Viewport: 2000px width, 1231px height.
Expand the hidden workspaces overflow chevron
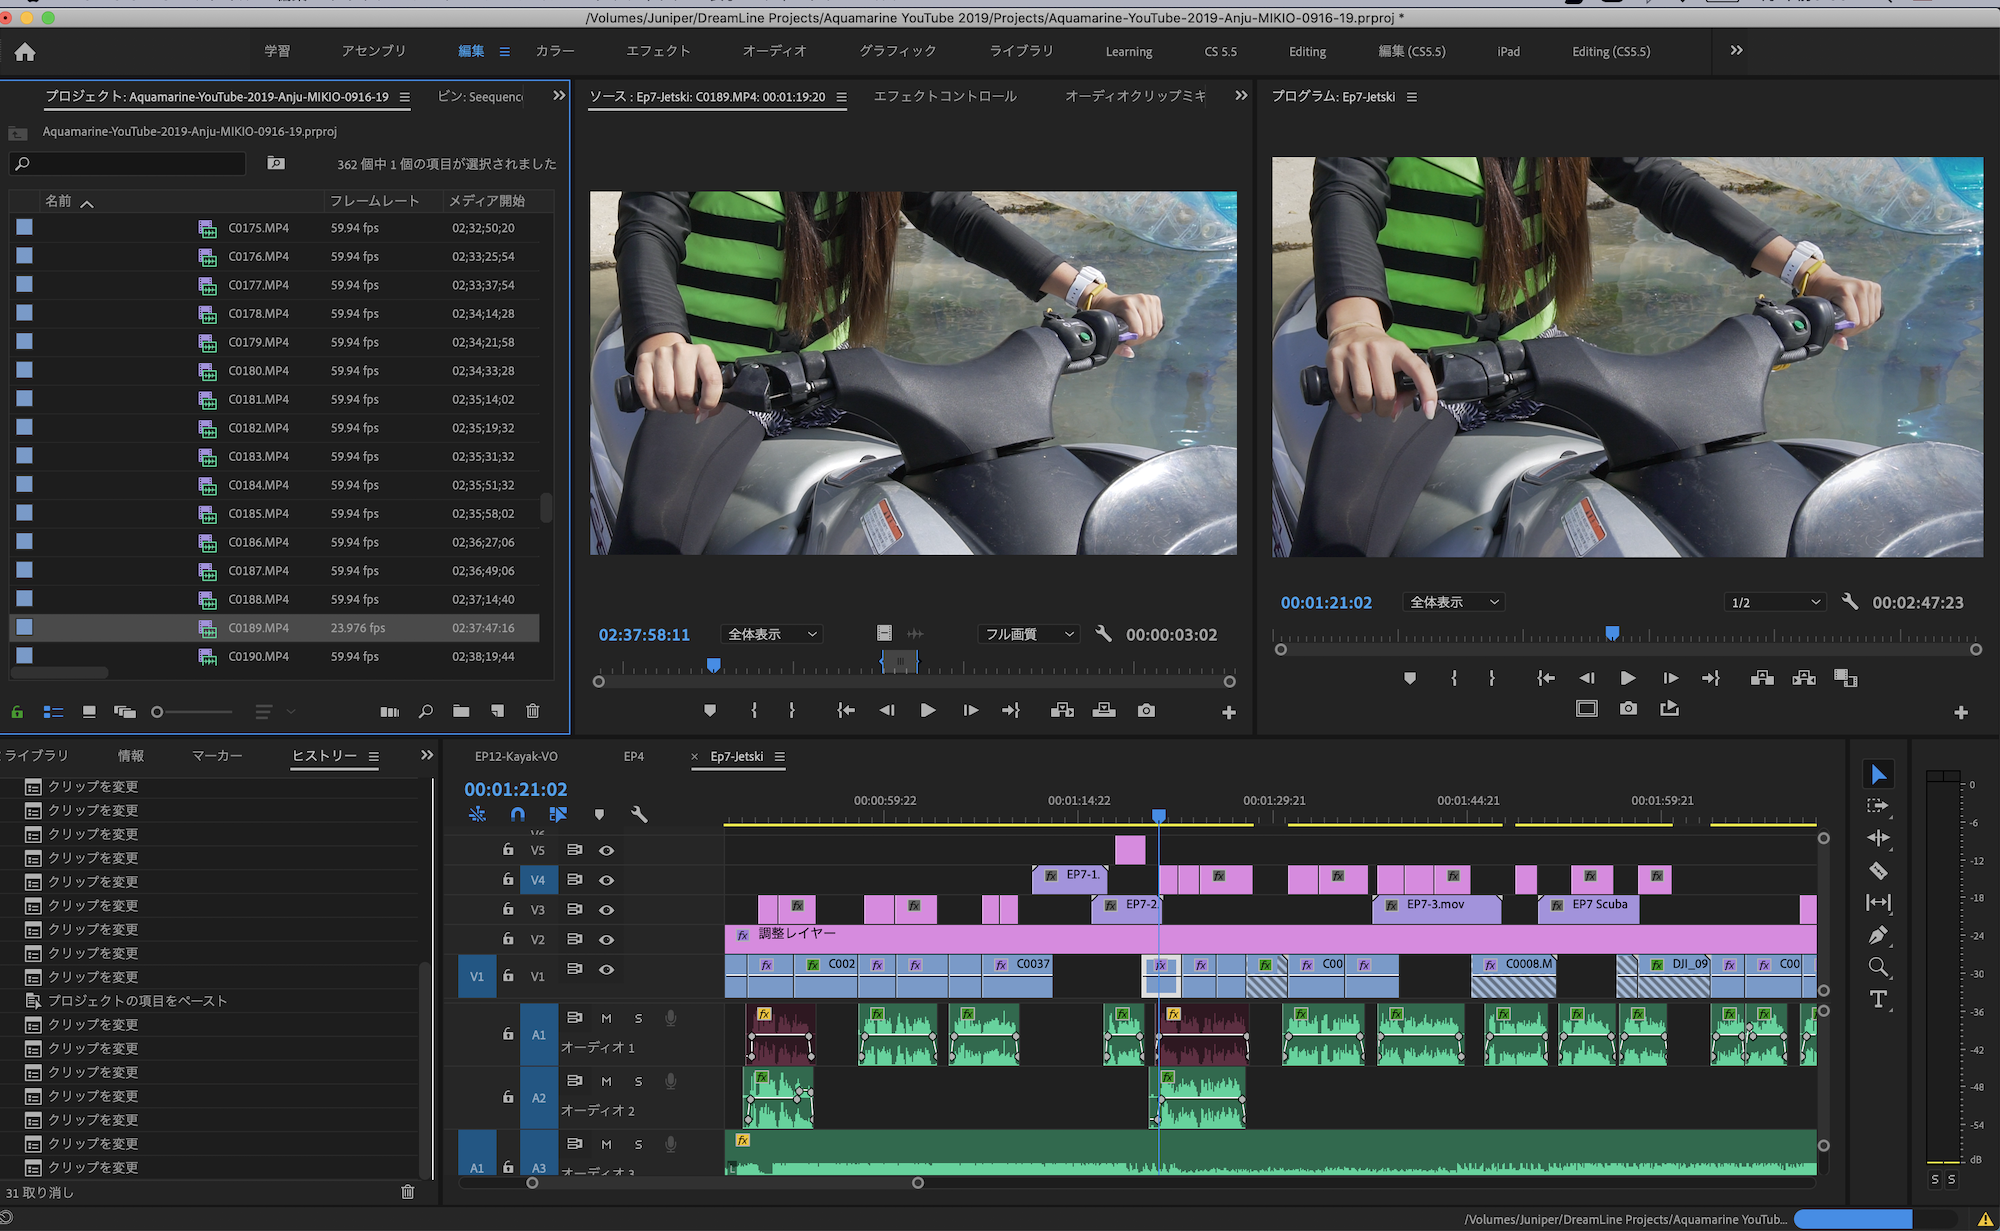click(1736, 50)
